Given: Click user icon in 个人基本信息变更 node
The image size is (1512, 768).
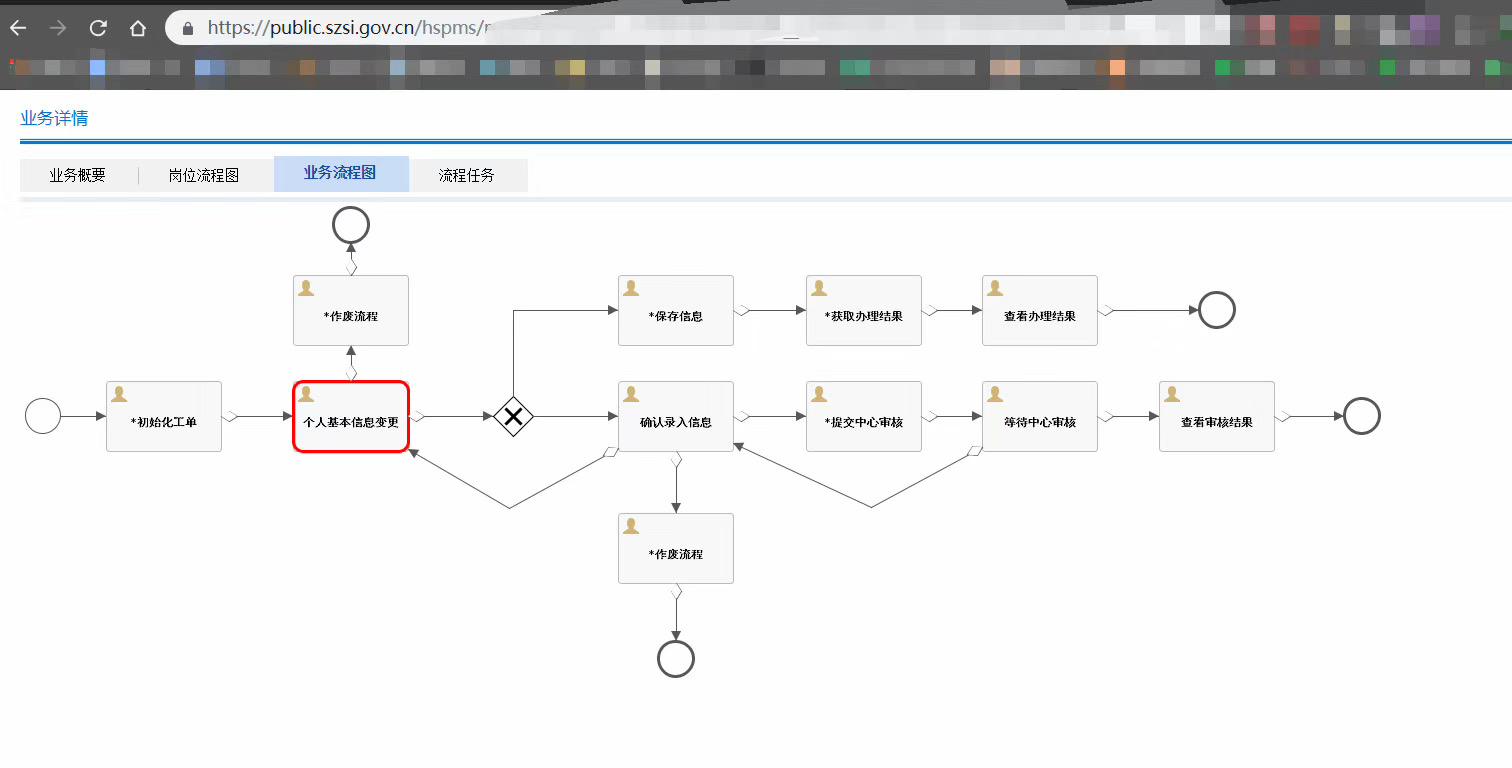Looking at the screenshot, I should tap(306, 394).
